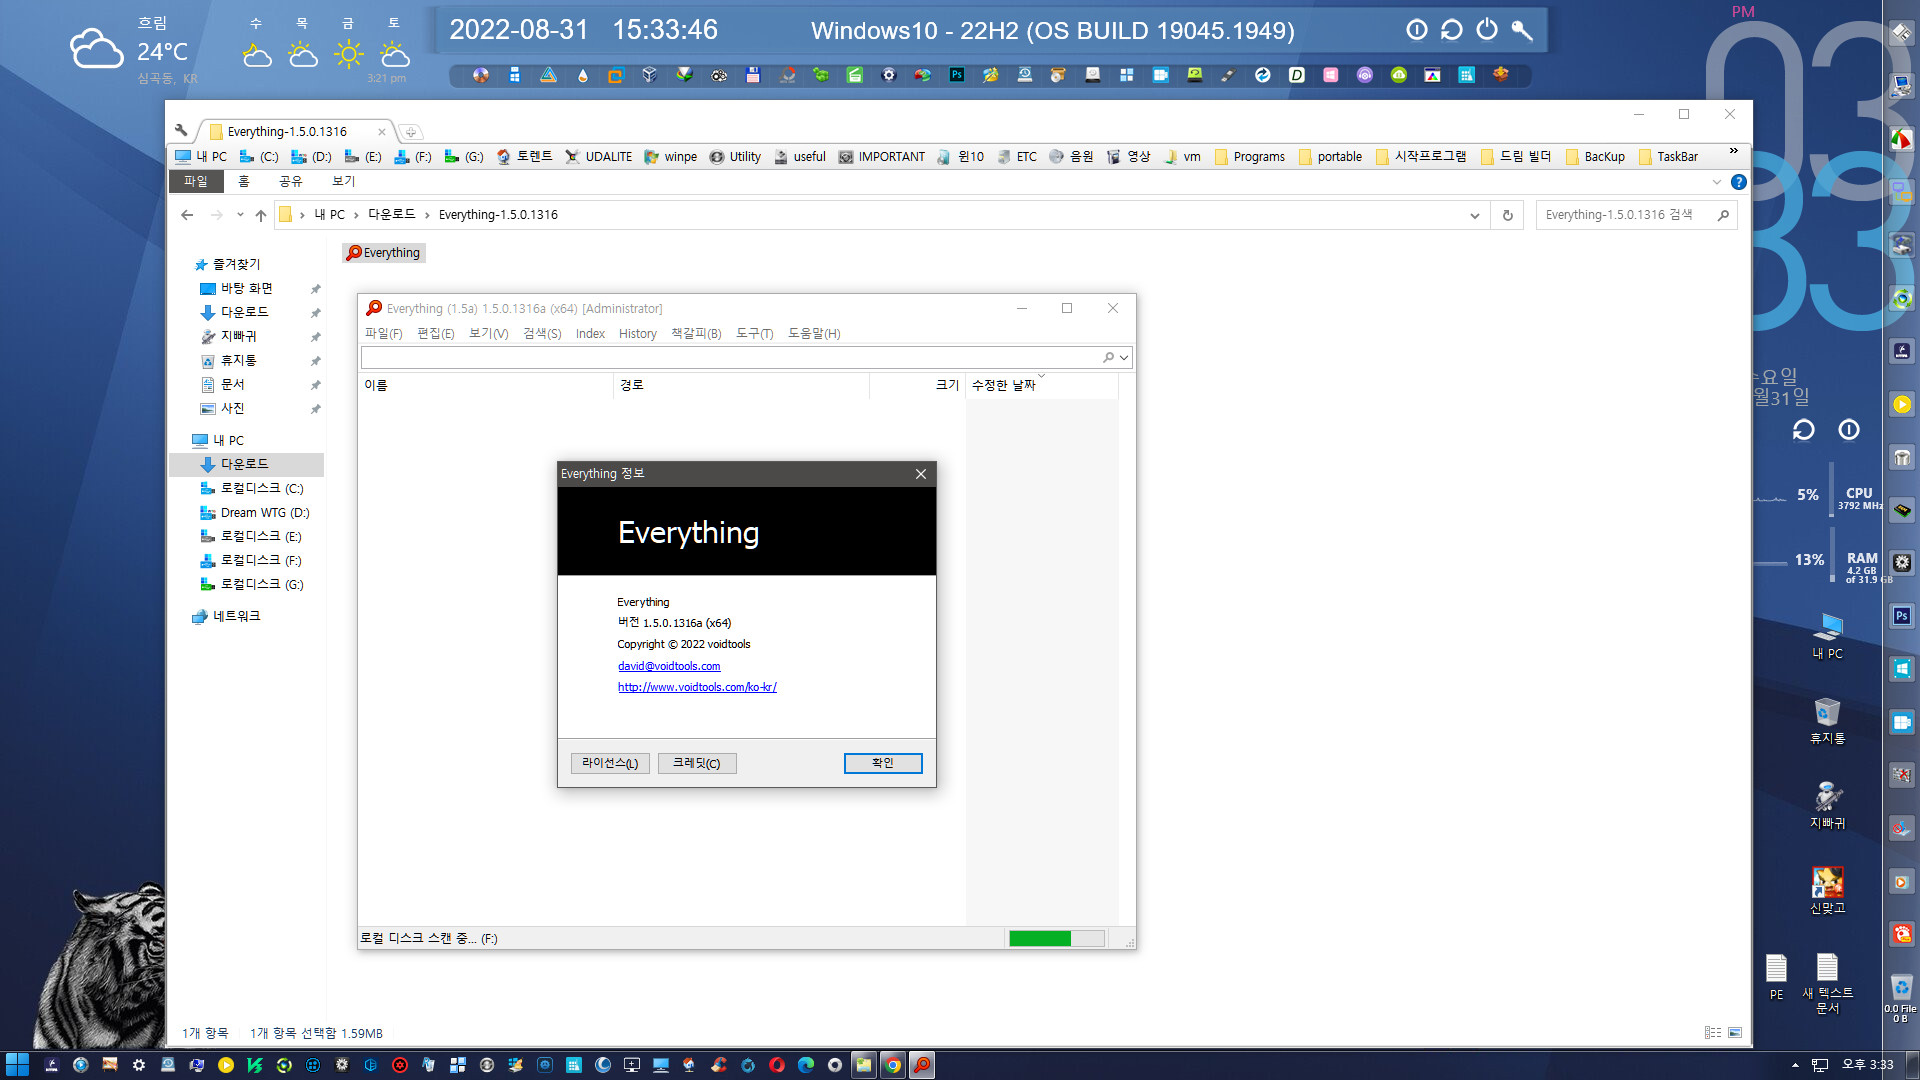Click into Everything's search input field
The height and width of the screenshot is (1080, 1920).
coord(733,357)
